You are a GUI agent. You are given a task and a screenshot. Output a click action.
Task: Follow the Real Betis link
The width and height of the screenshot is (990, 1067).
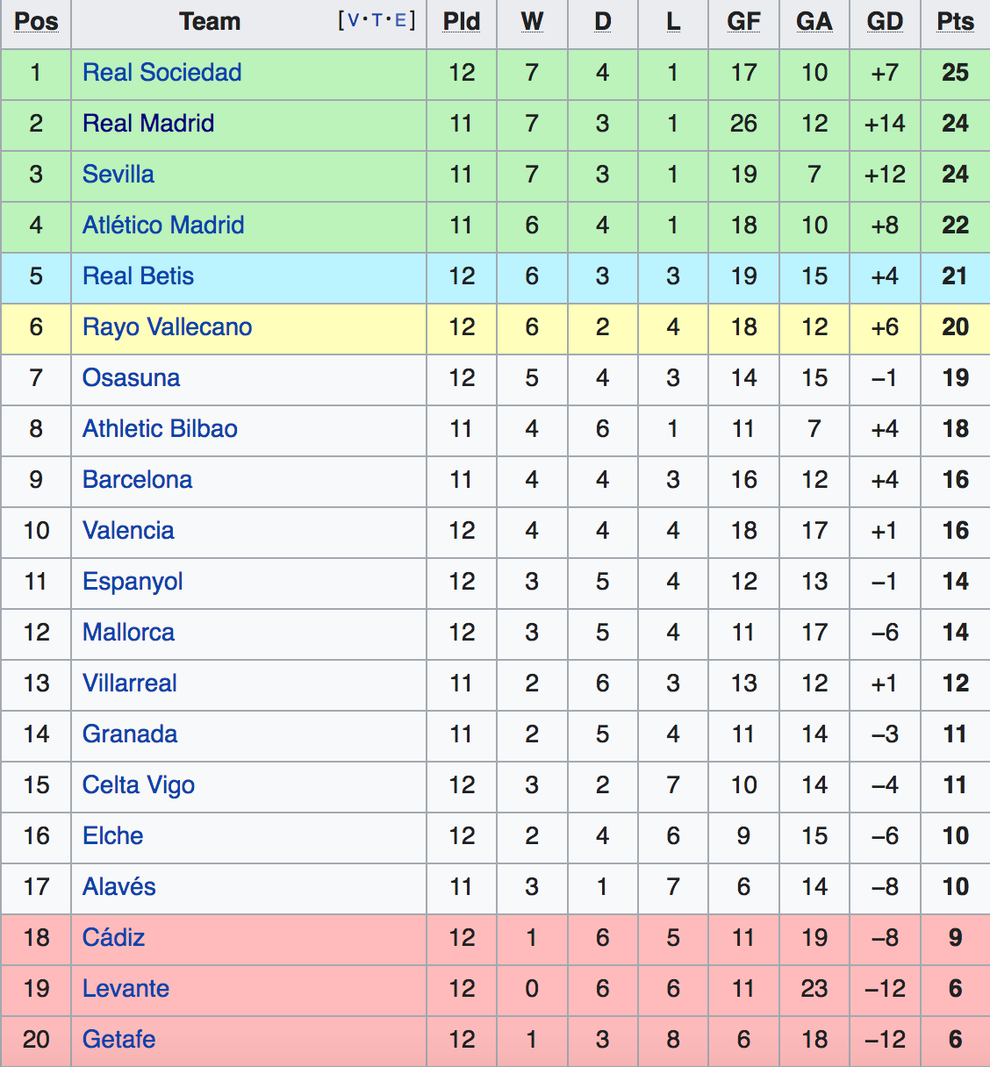(x=138, y=276)
